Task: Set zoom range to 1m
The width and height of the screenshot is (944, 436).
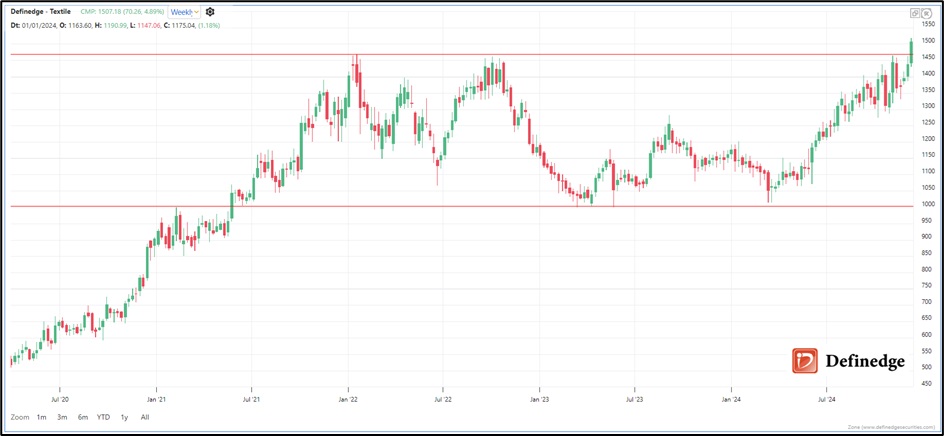Action: (42, 417)
